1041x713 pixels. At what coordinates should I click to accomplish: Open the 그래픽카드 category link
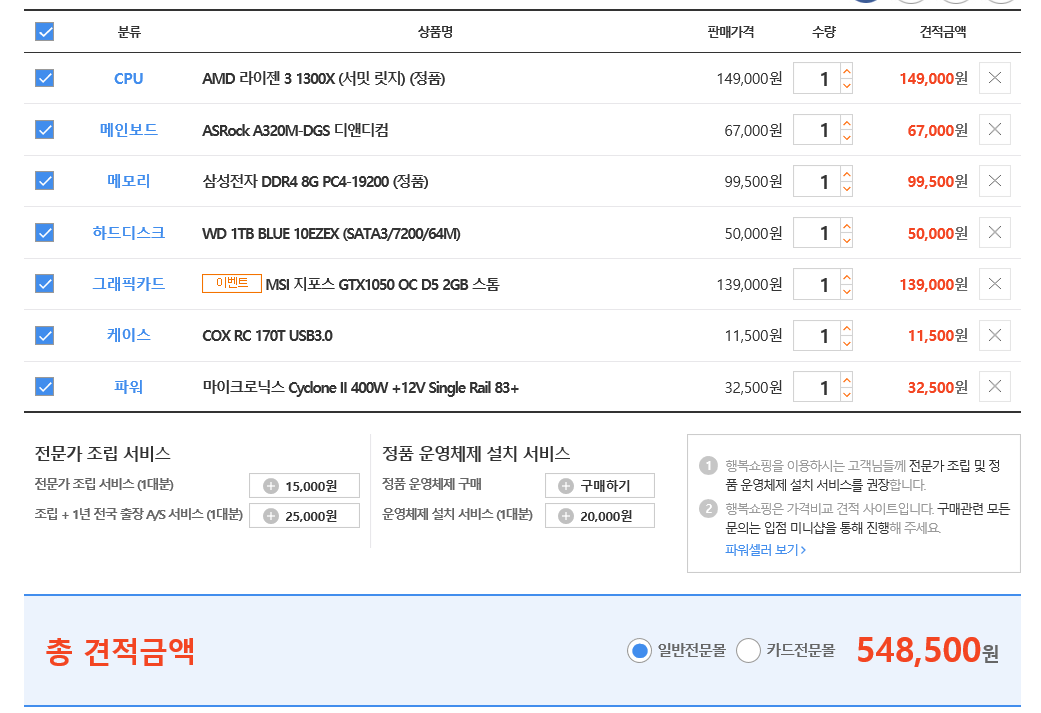[x=129, y=284]
